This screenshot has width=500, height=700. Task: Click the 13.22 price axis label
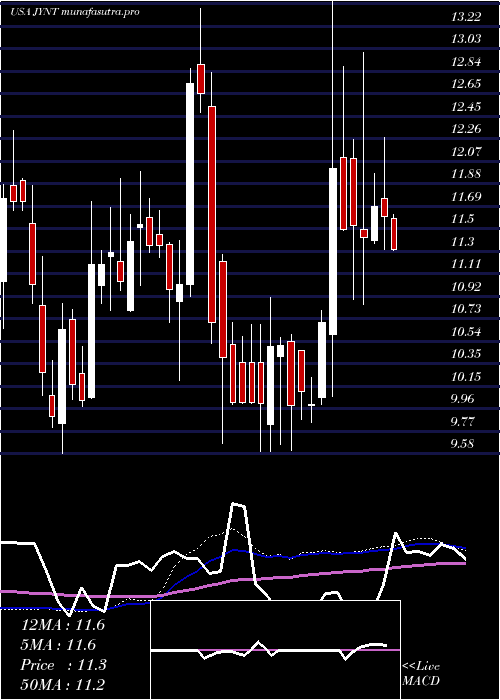466,17
